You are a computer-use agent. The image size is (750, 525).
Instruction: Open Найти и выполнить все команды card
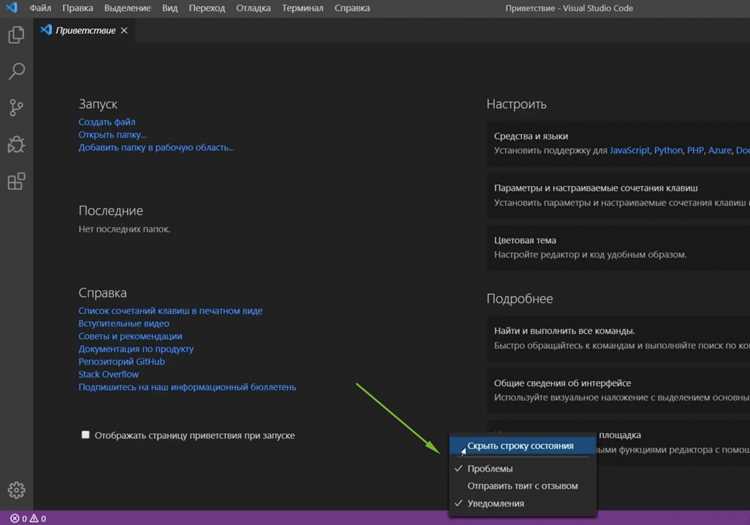(618, 338)
